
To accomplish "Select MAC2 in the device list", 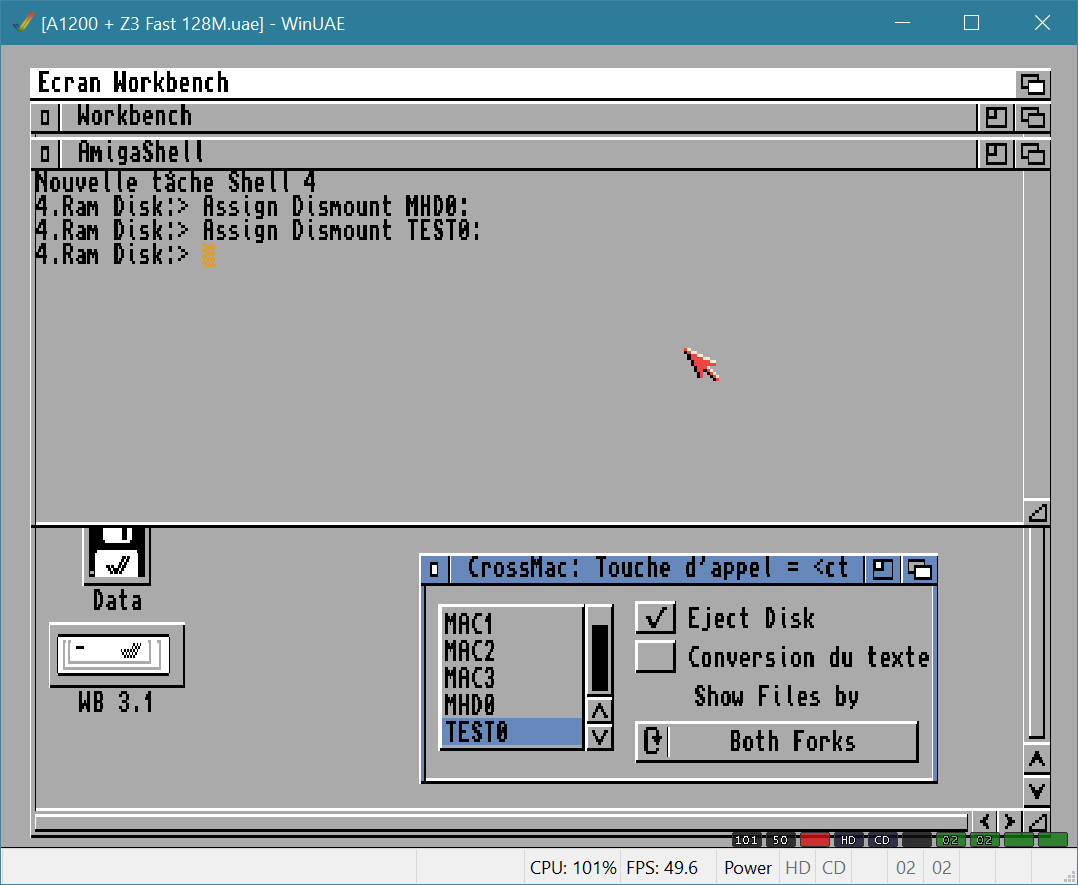I will coord(511,651).
